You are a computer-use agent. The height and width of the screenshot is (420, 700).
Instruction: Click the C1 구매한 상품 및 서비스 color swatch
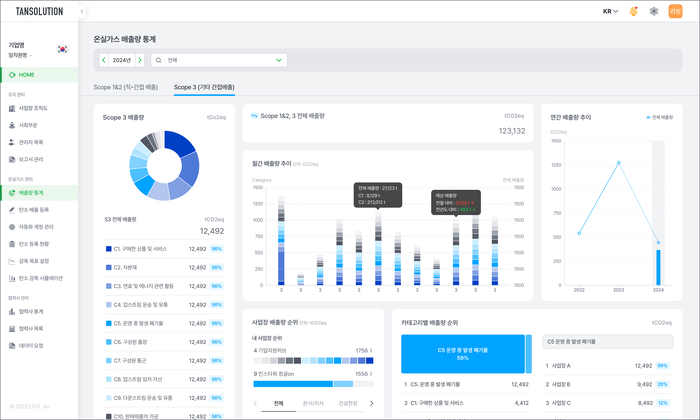tap(108, 249)
